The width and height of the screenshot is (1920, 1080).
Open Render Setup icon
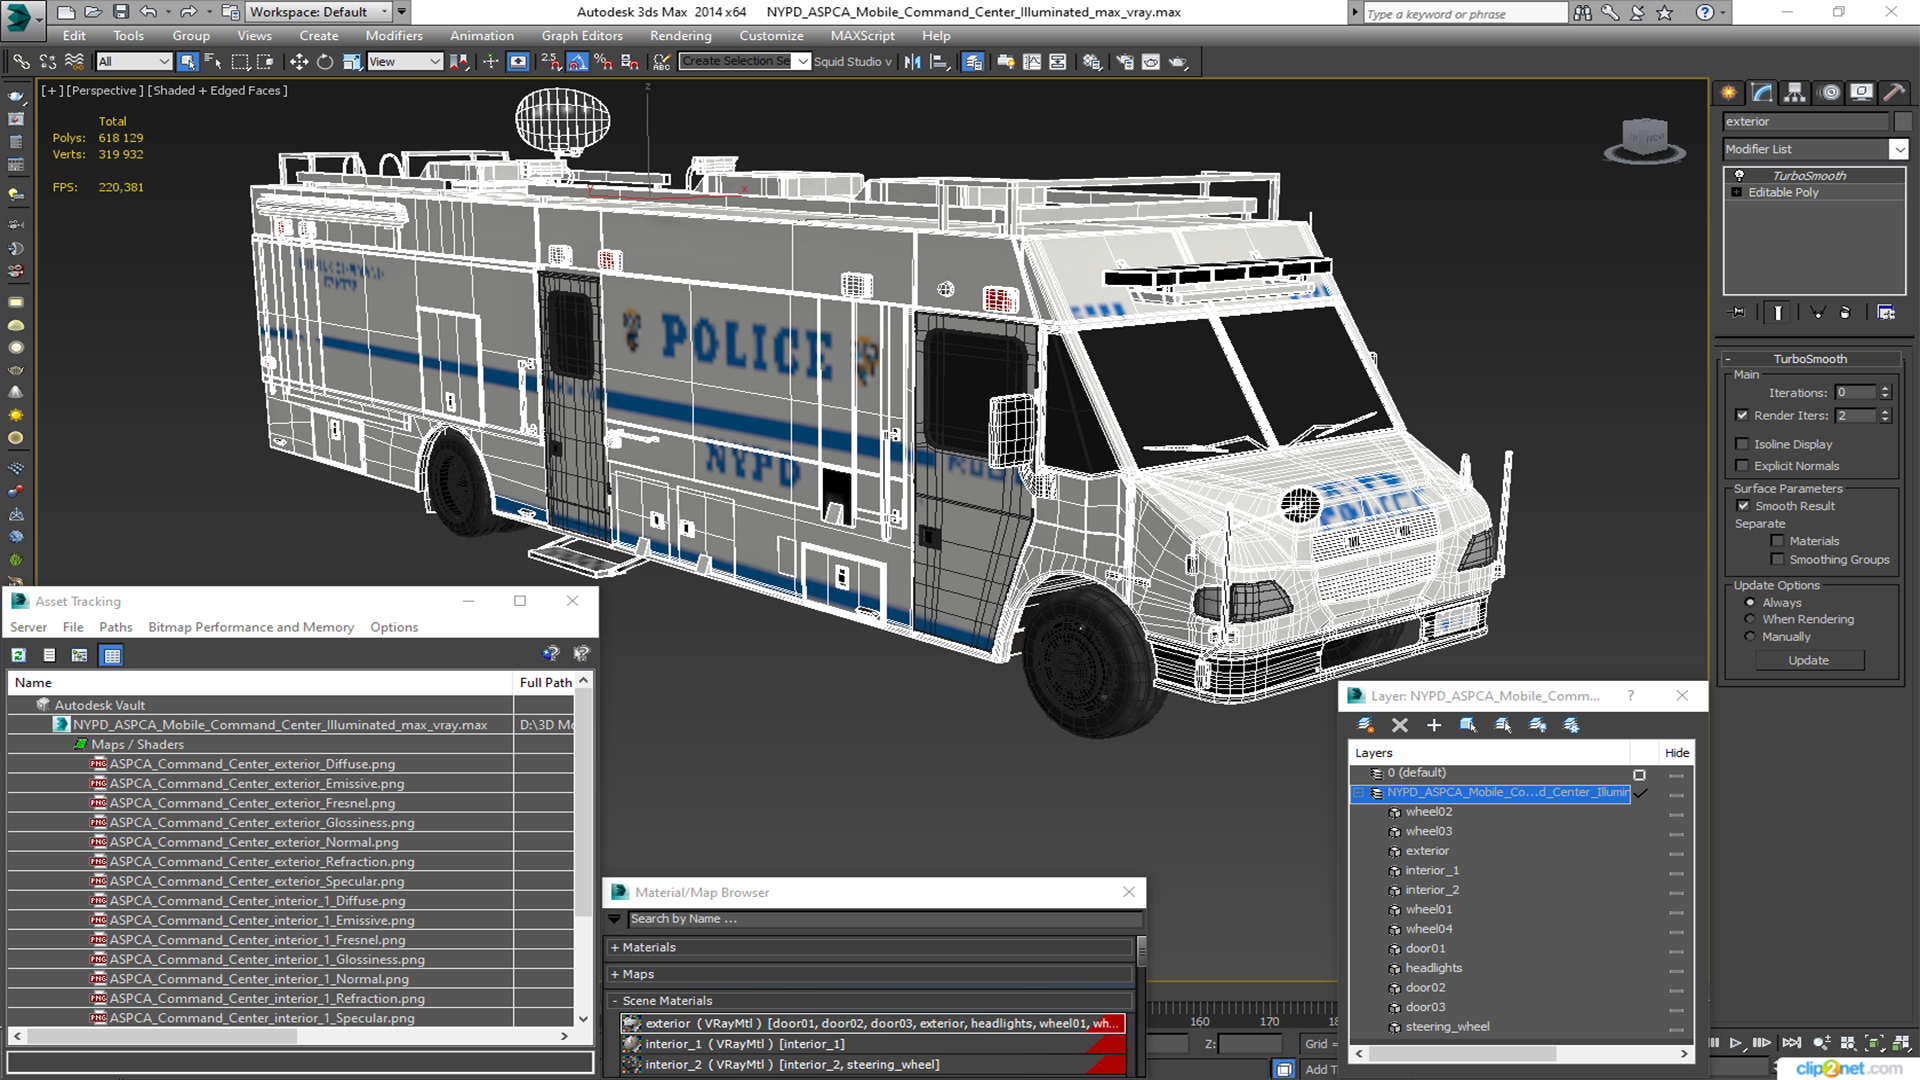(1125, 62)
